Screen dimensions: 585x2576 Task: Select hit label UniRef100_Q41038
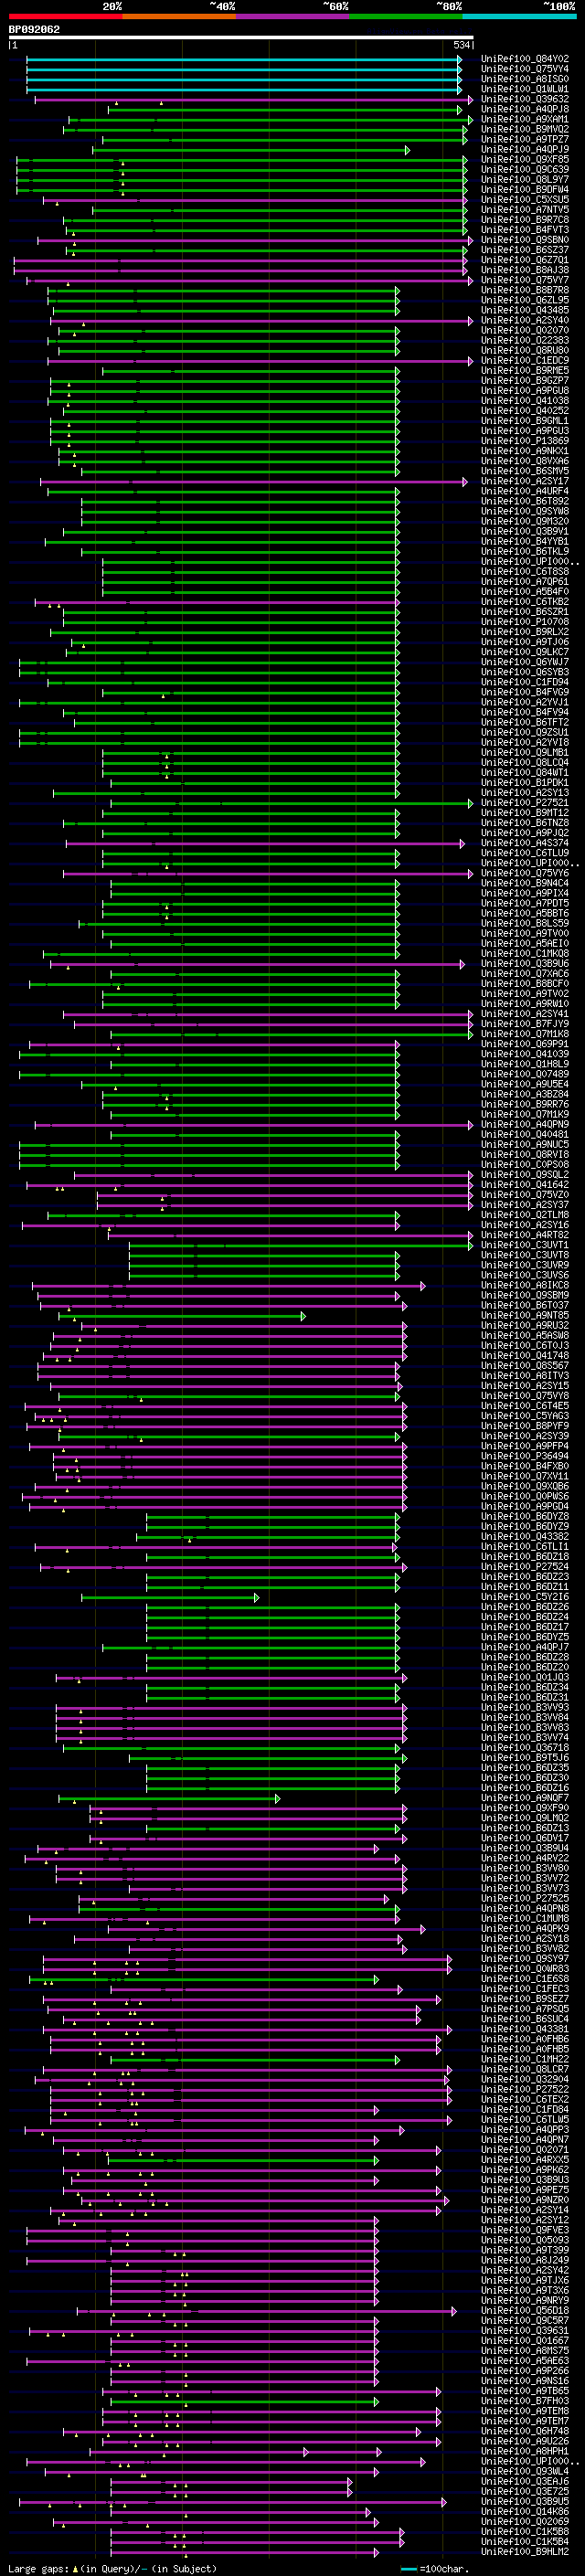[x=525, y=400]
